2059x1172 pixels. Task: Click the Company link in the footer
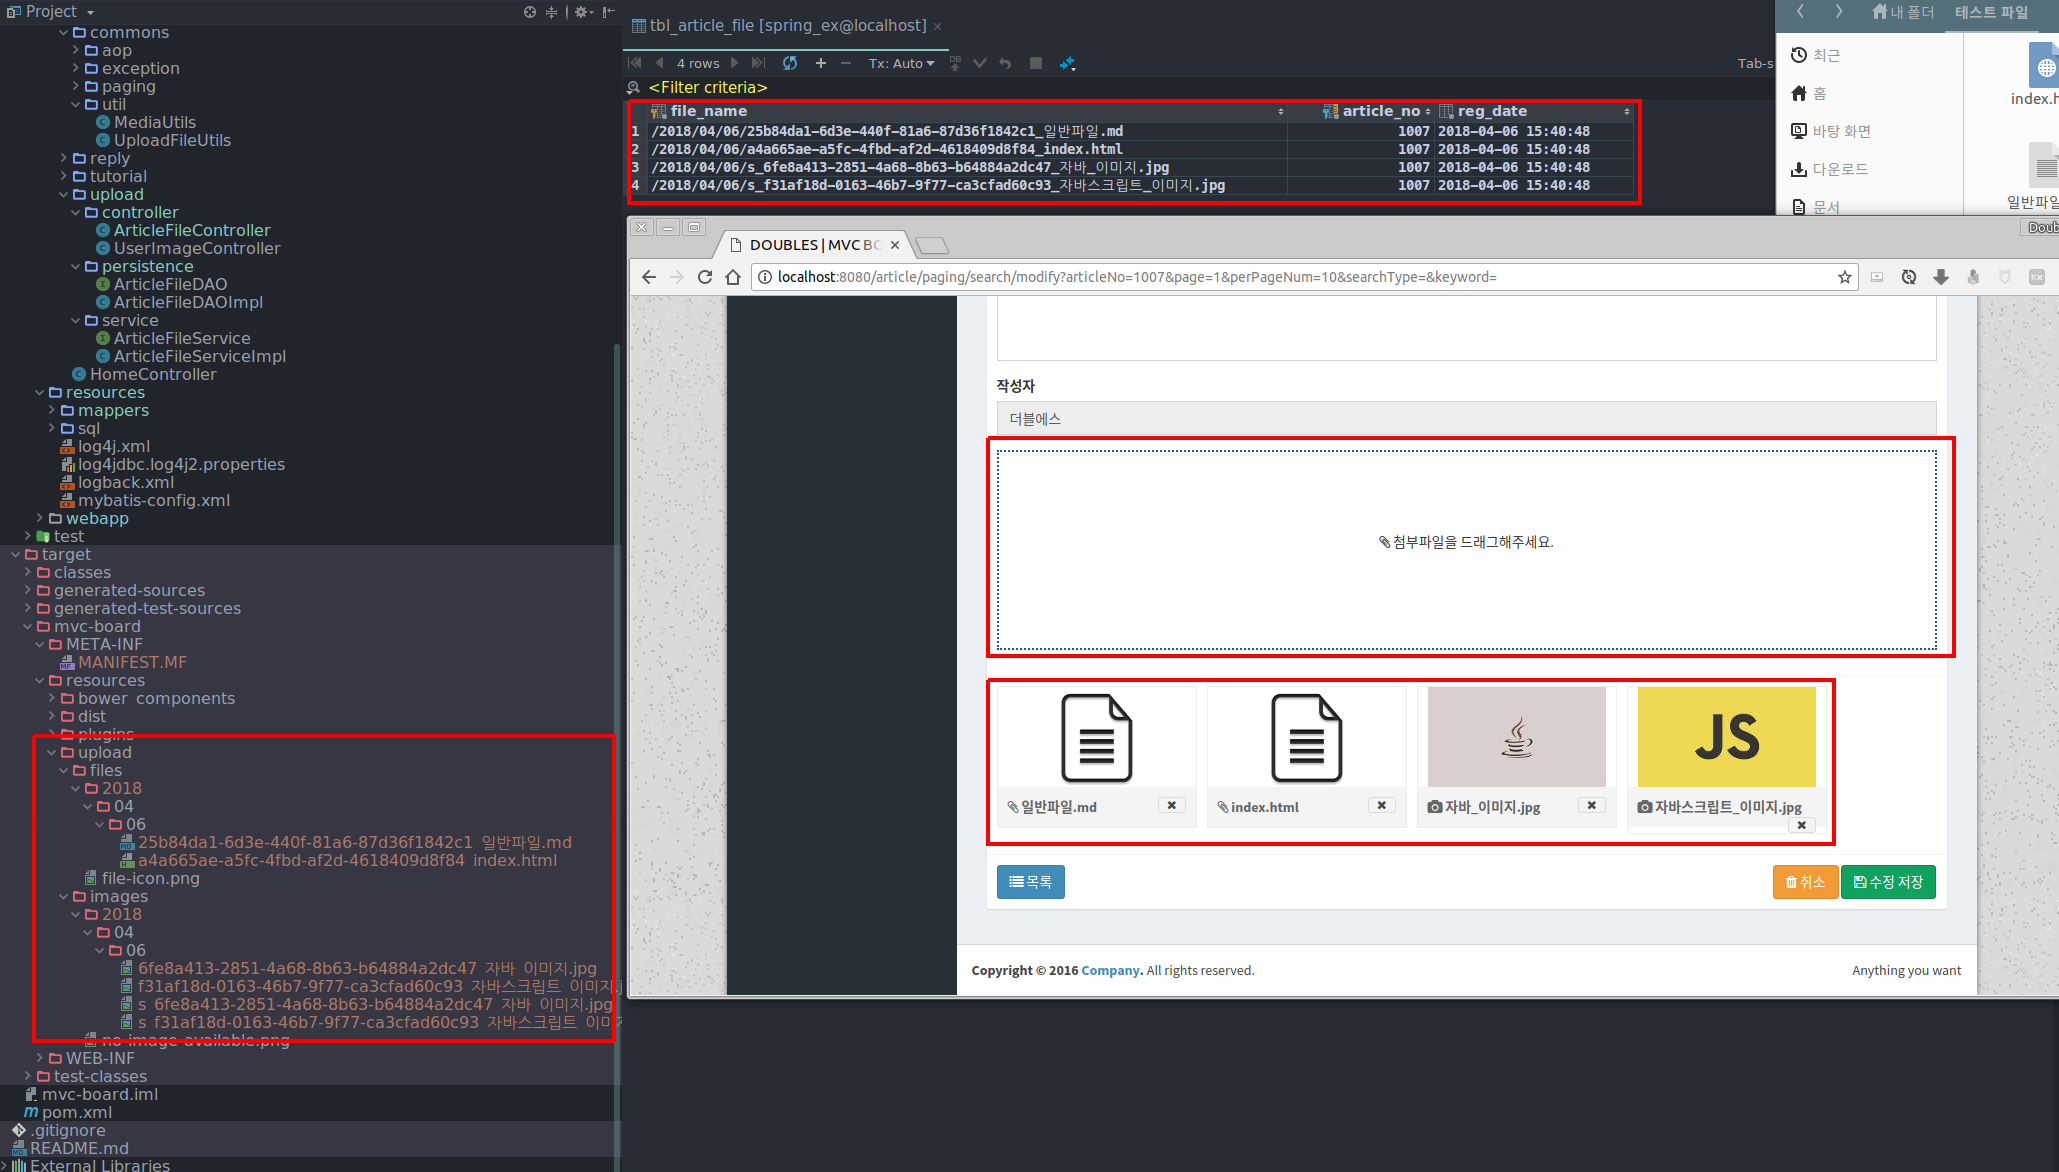pos(1109,970)
